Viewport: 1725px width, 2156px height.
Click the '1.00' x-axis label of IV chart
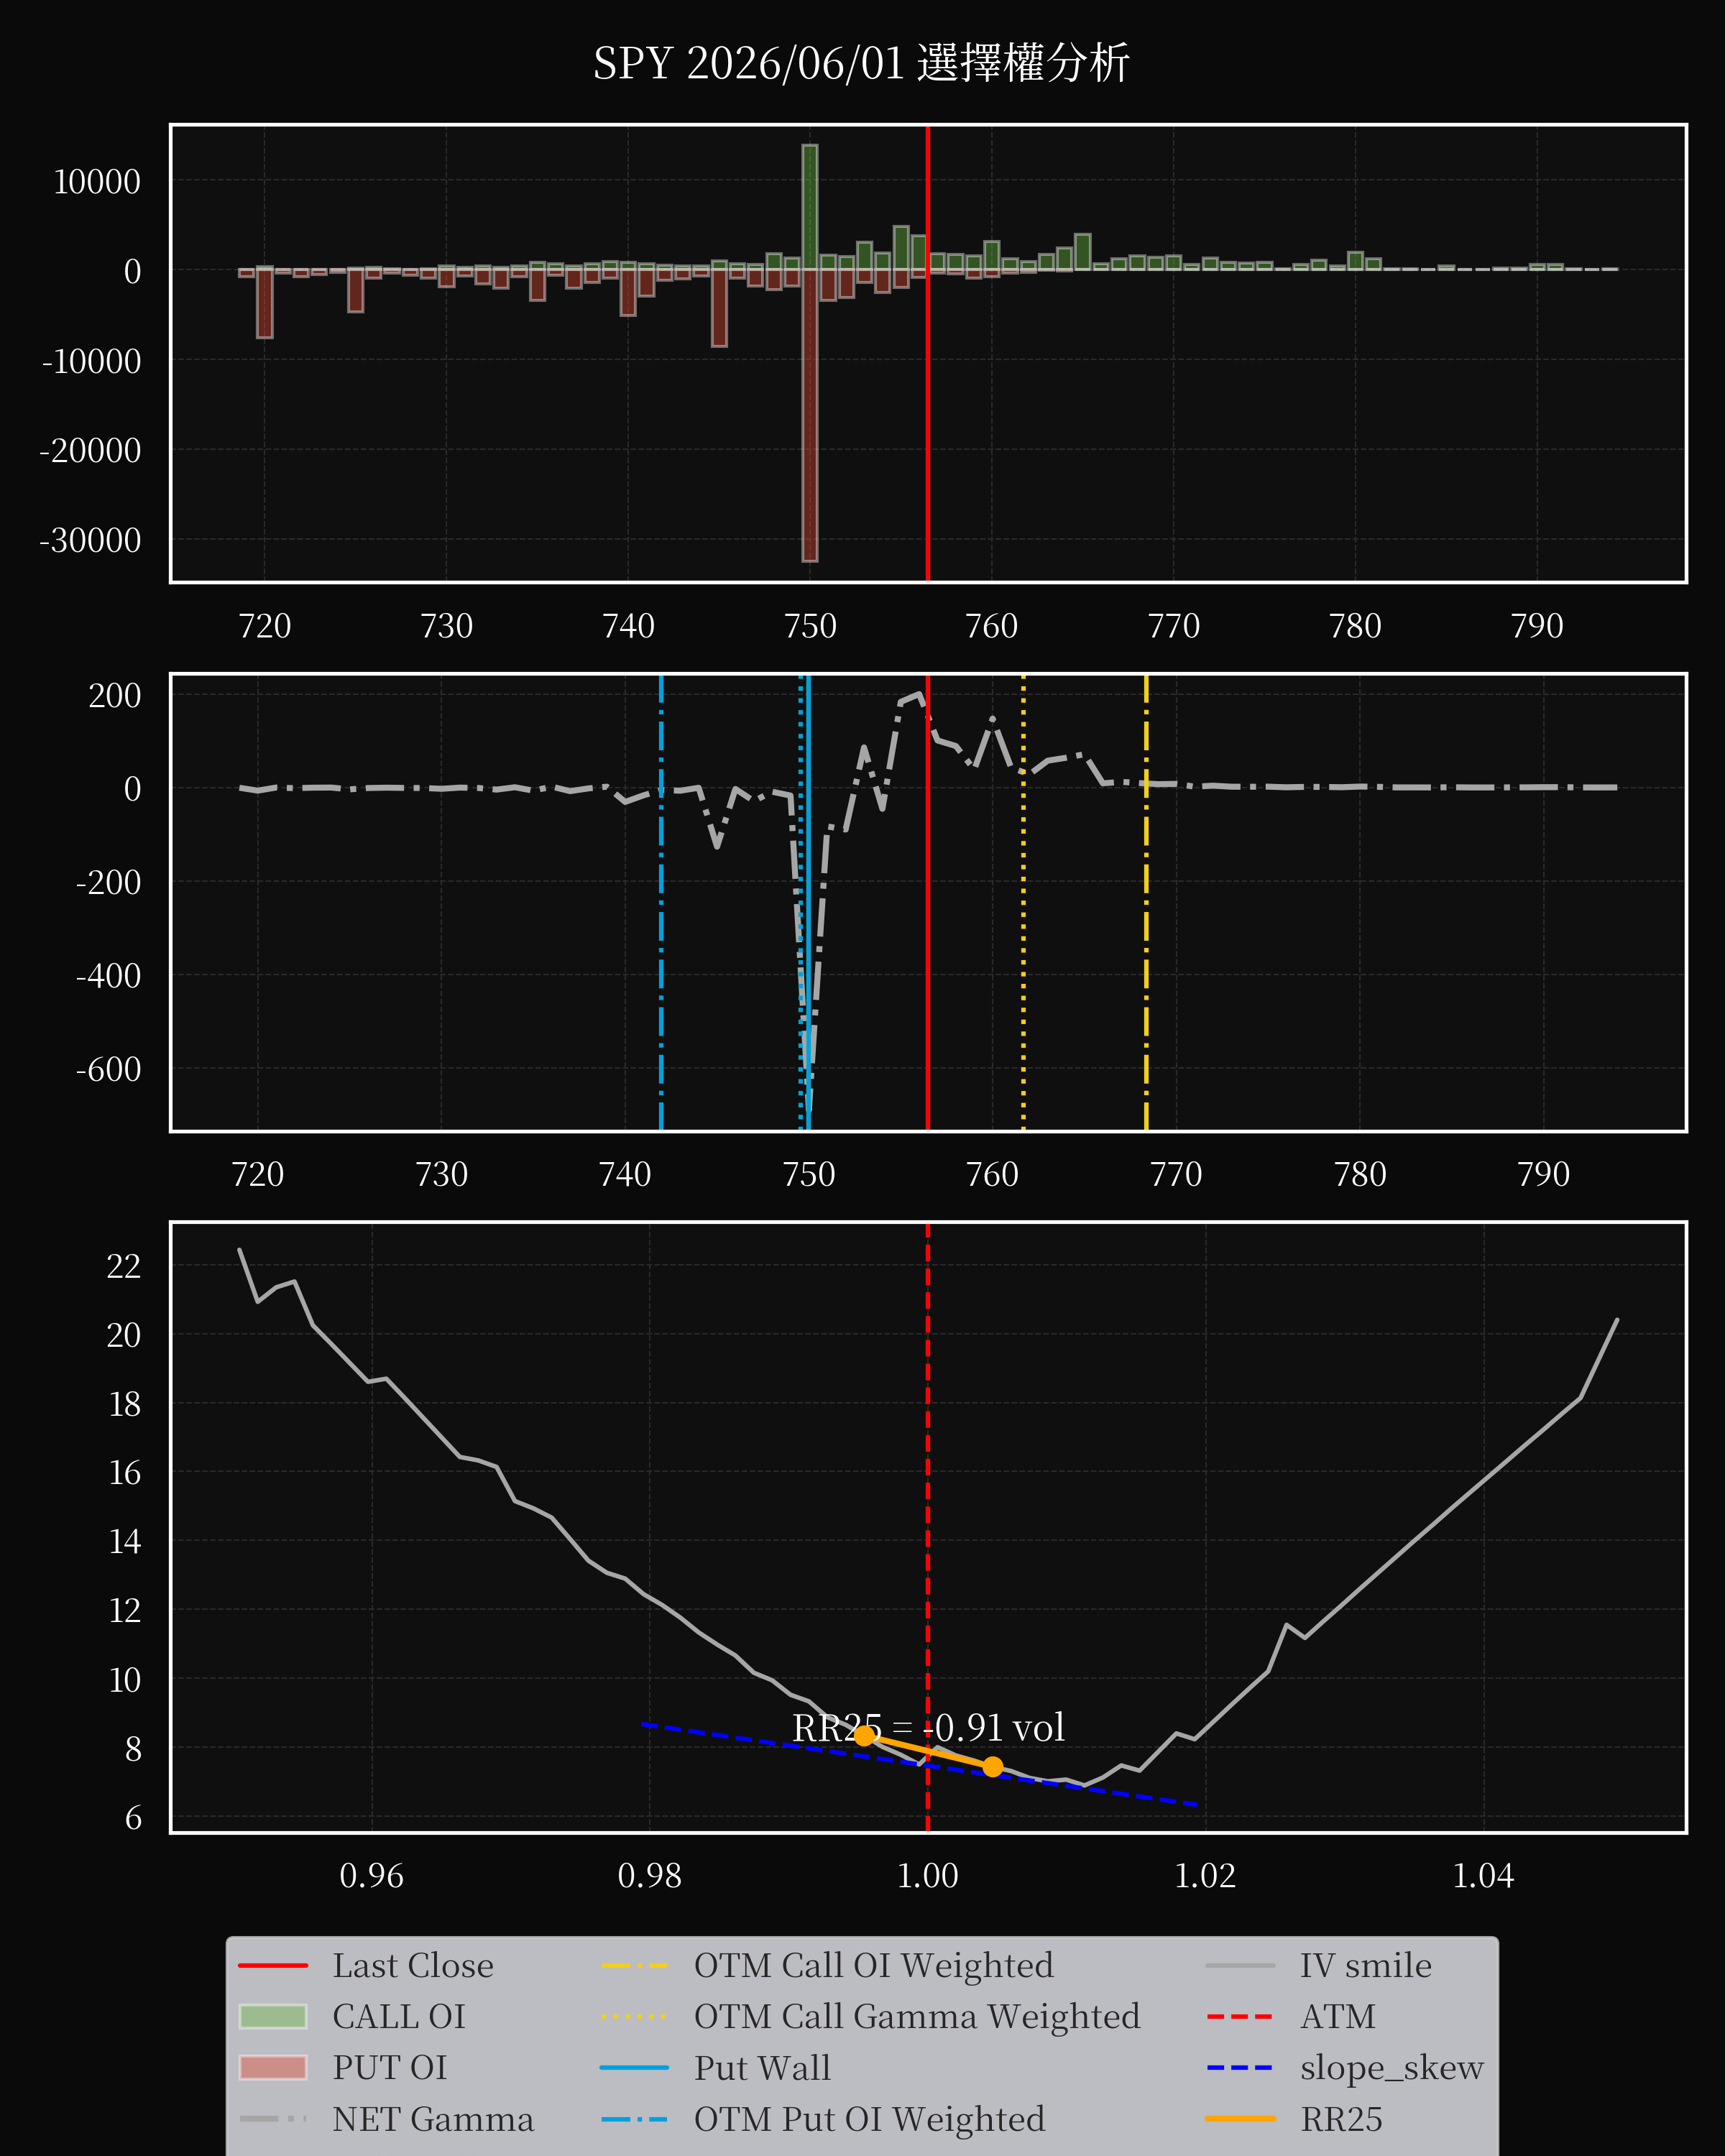point(927,1876)
